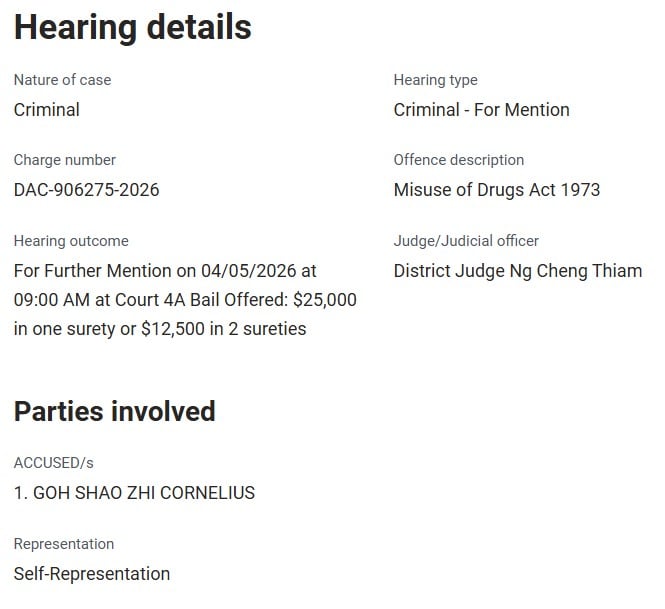Image resolution: width=665 pixels, height=609 pixels.
Task: Click the Nature of case label
Action: coord(62,80)
